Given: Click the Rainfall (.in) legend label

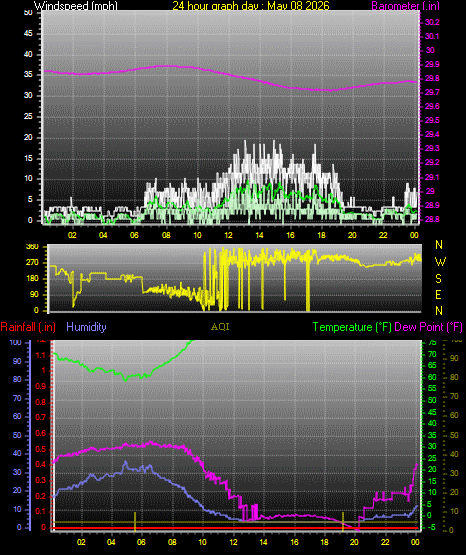Looking at the screenshot, I should point(28,327).
